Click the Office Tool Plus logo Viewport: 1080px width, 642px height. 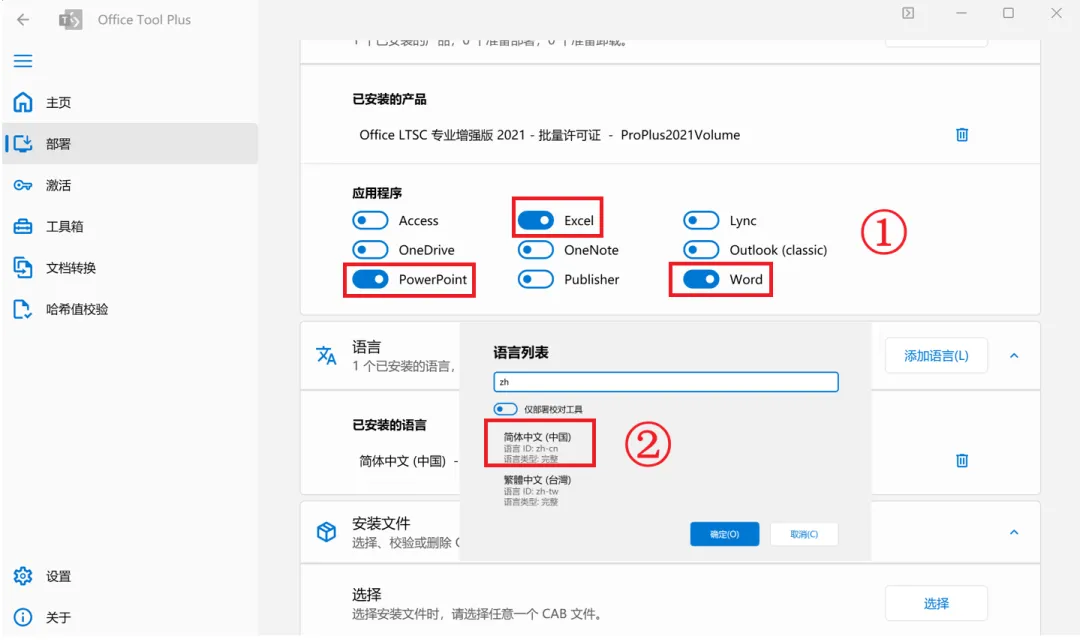coord(70,19)
